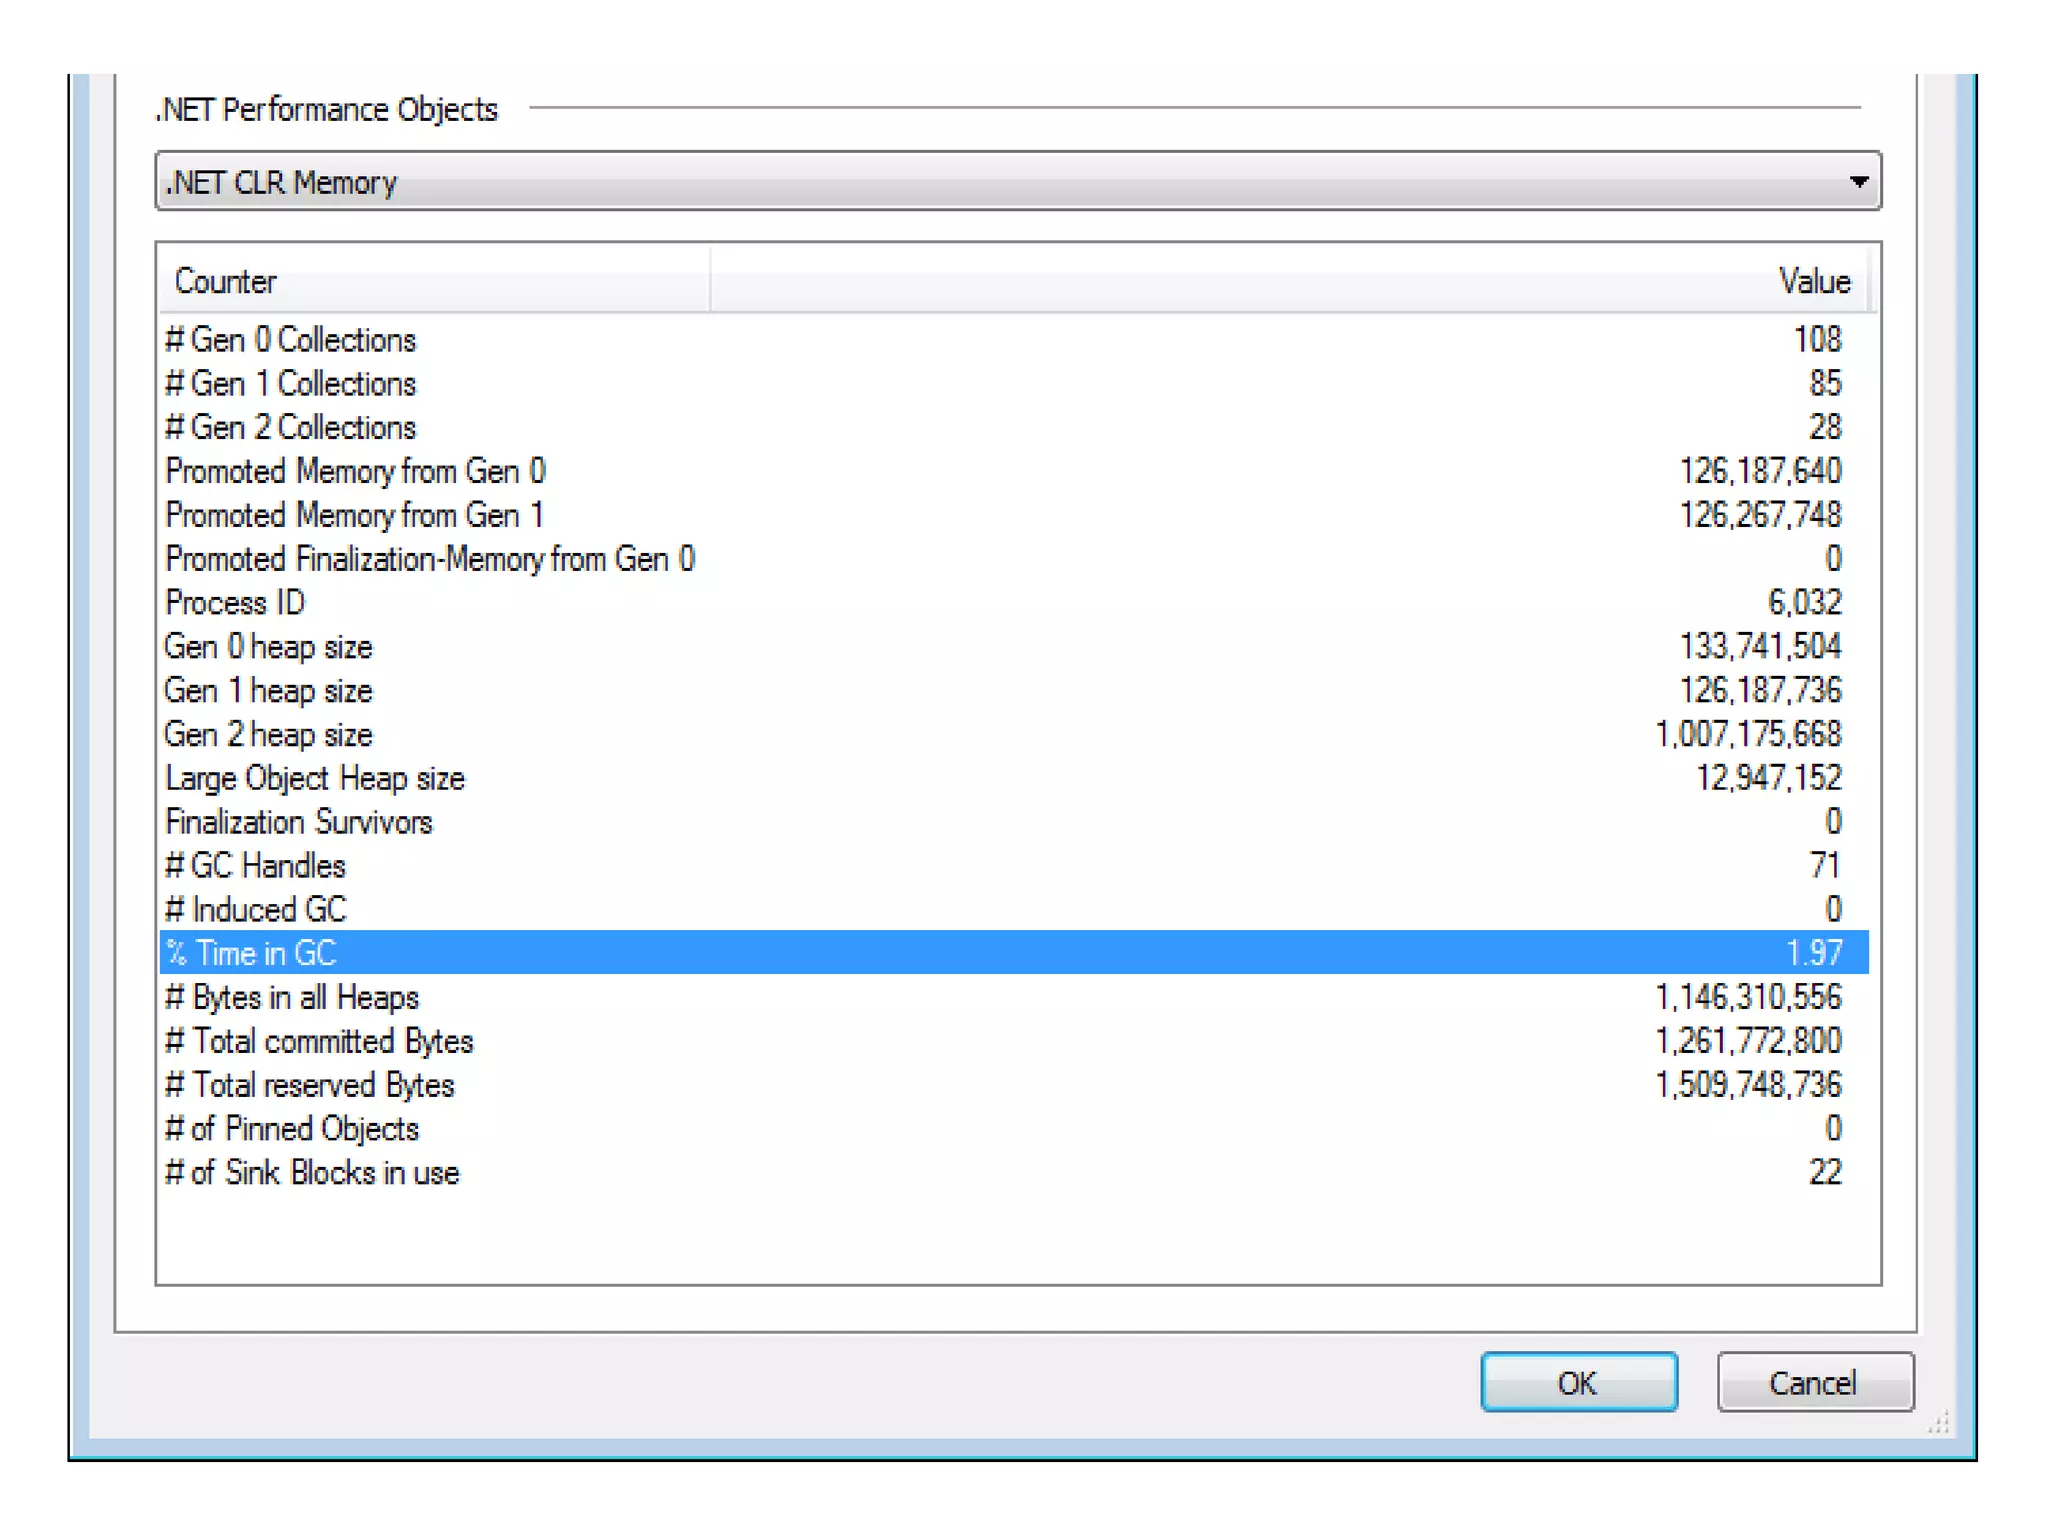The image size is (2048, 1536).
Task: Select the Process ID counter row
Action: (235, 603)
